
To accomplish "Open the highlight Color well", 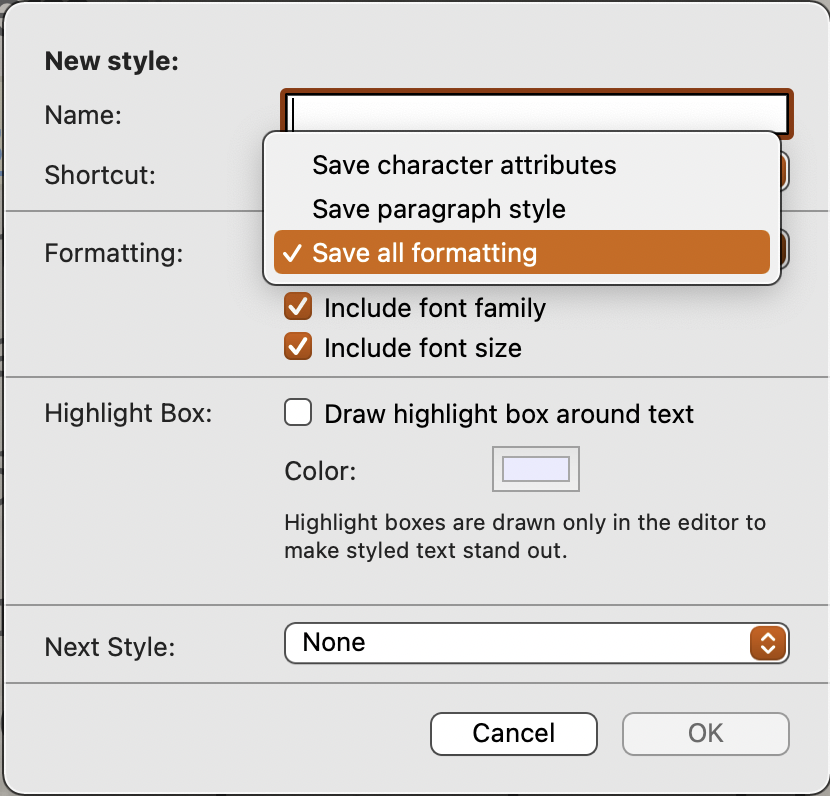I will coord(536,469).
